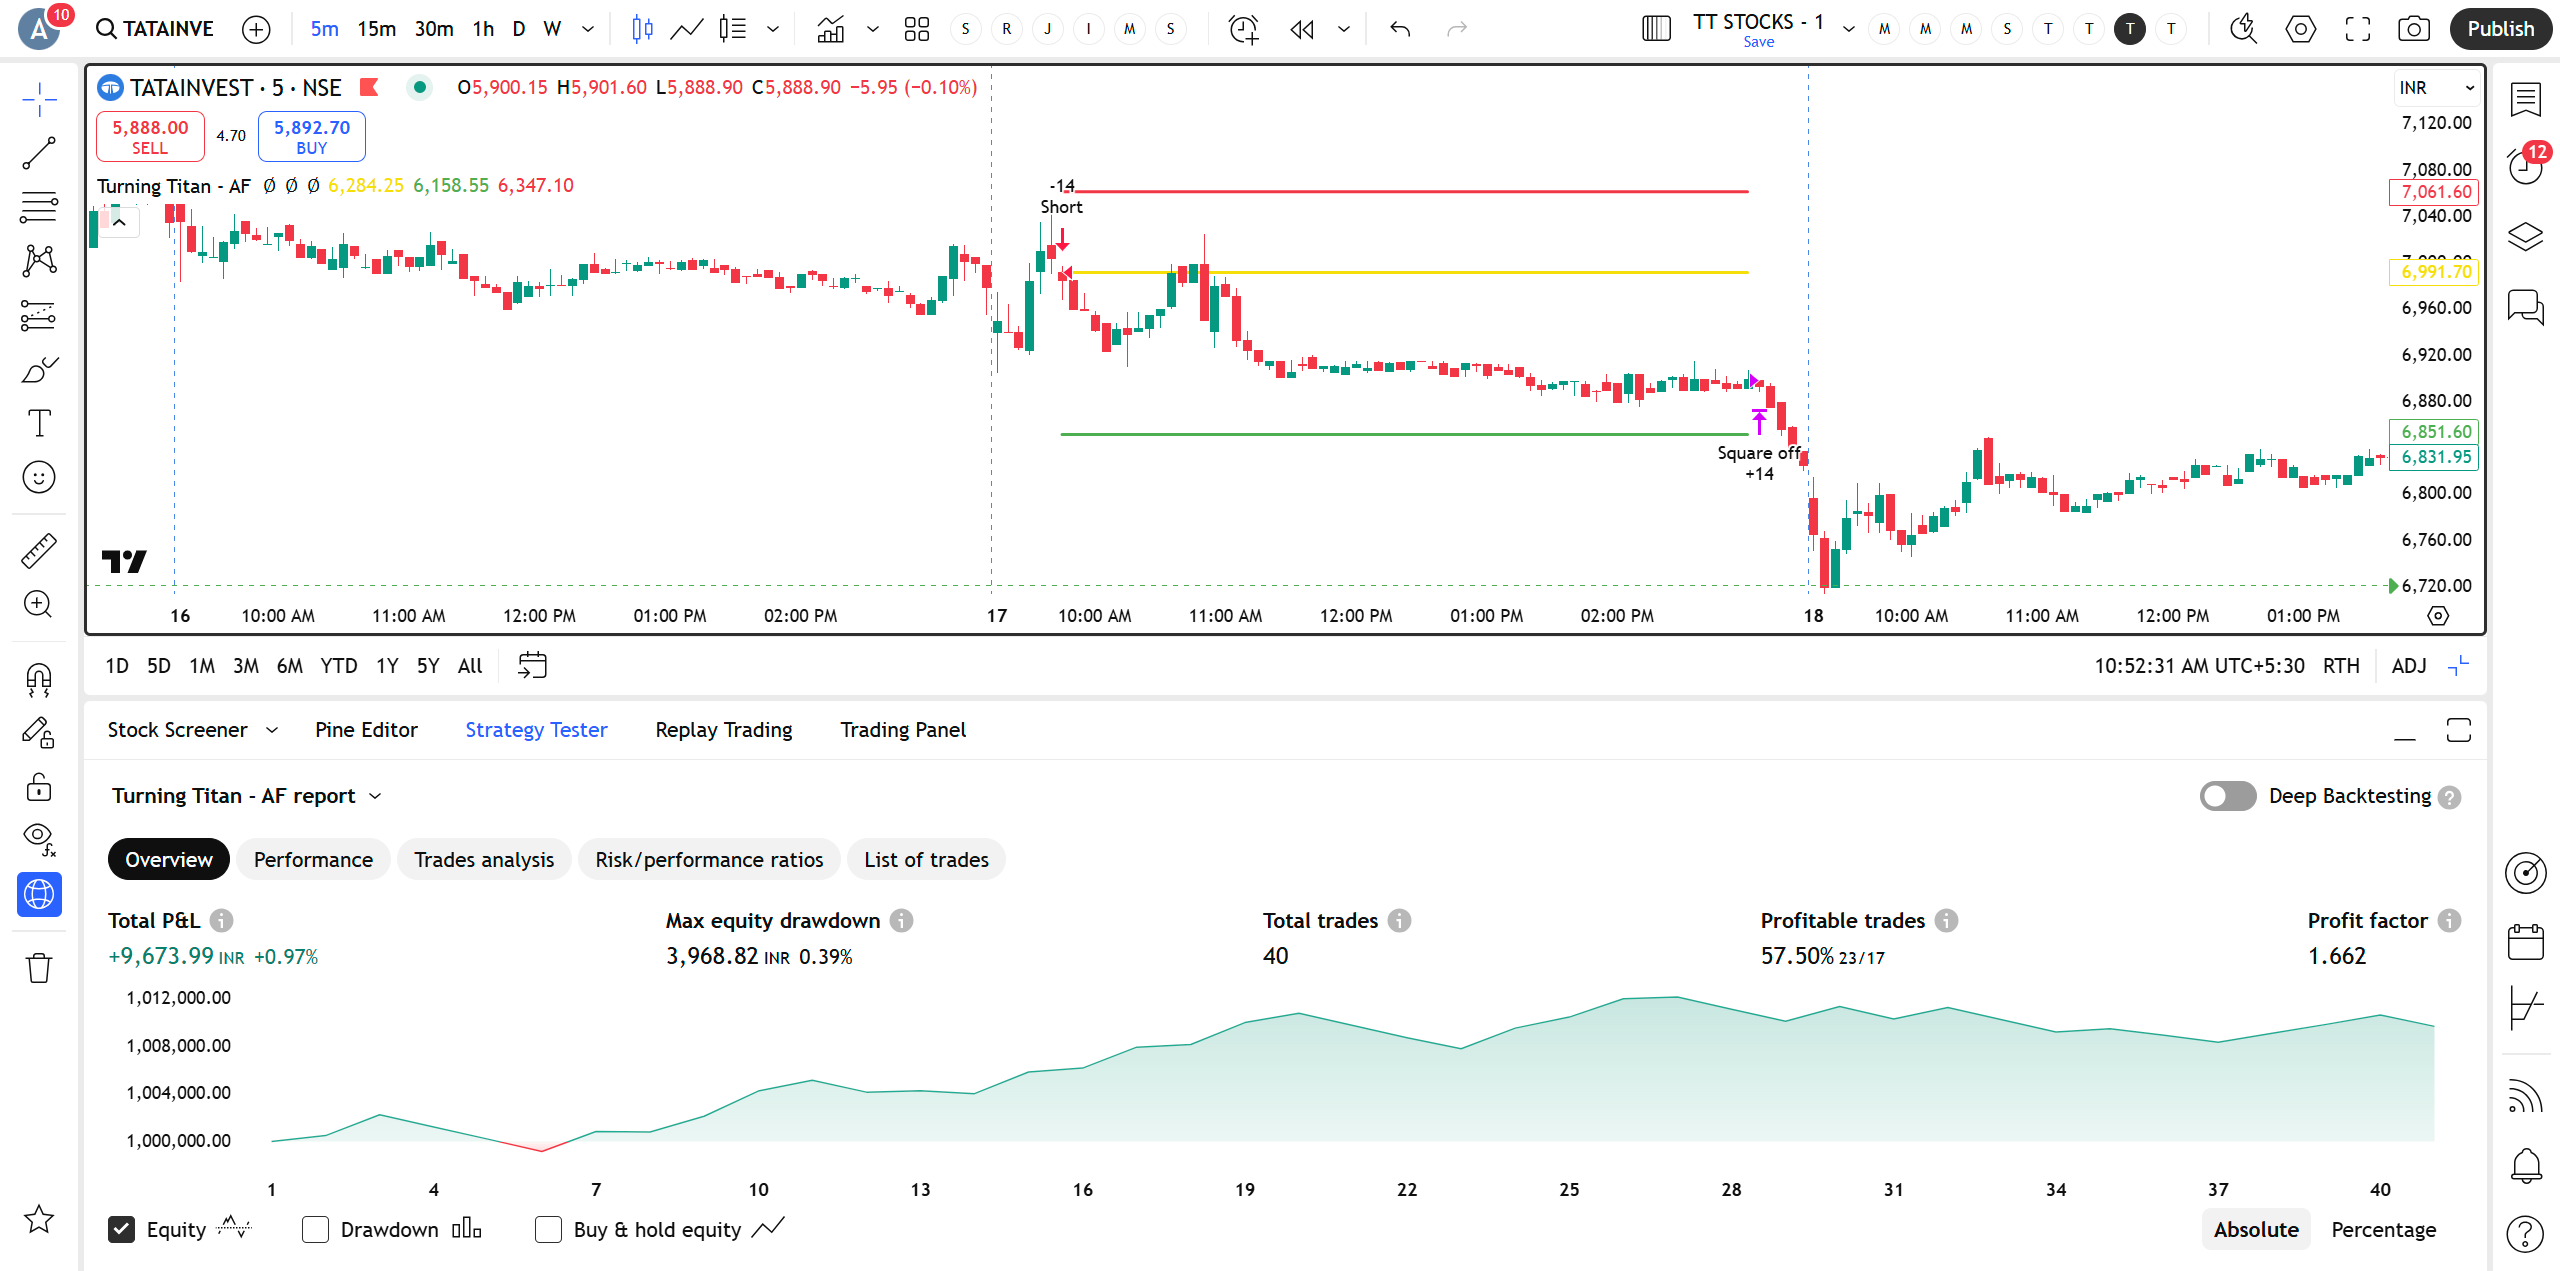Open the Trading Panel tab
This screenshot has height=1271, width=2560.
click(x=902, y=730)
